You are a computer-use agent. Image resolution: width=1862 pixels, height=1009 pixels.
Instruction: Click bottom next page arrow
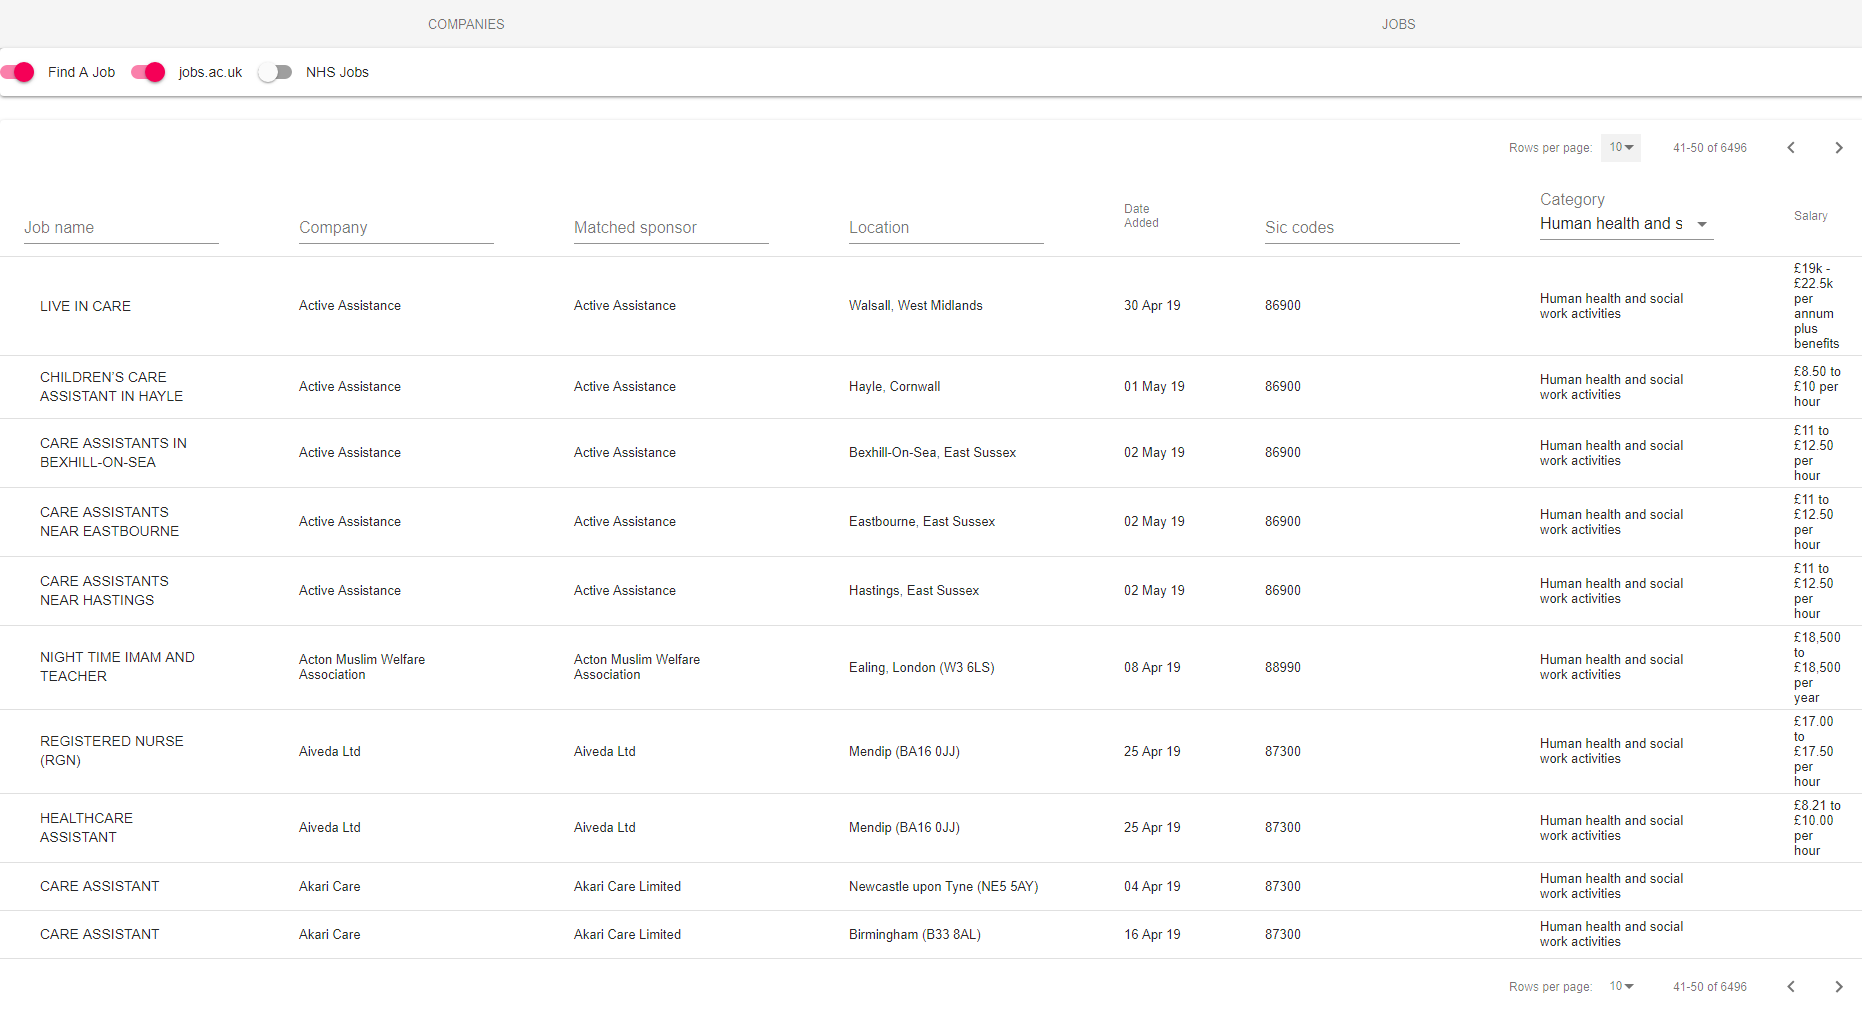pos(1838,987)
